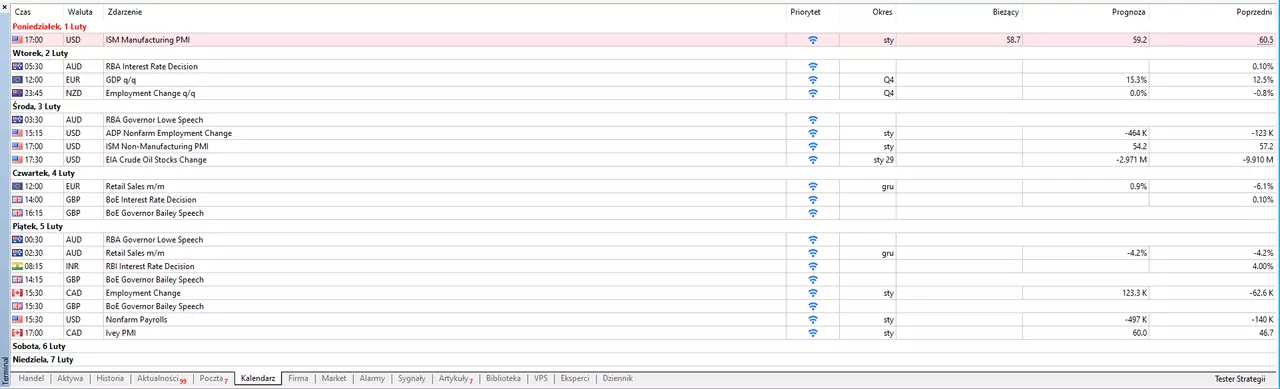The image size is (1280, 389).
Task: Click the New Zealand flag for Employment Change q/q
Action: 17,93
